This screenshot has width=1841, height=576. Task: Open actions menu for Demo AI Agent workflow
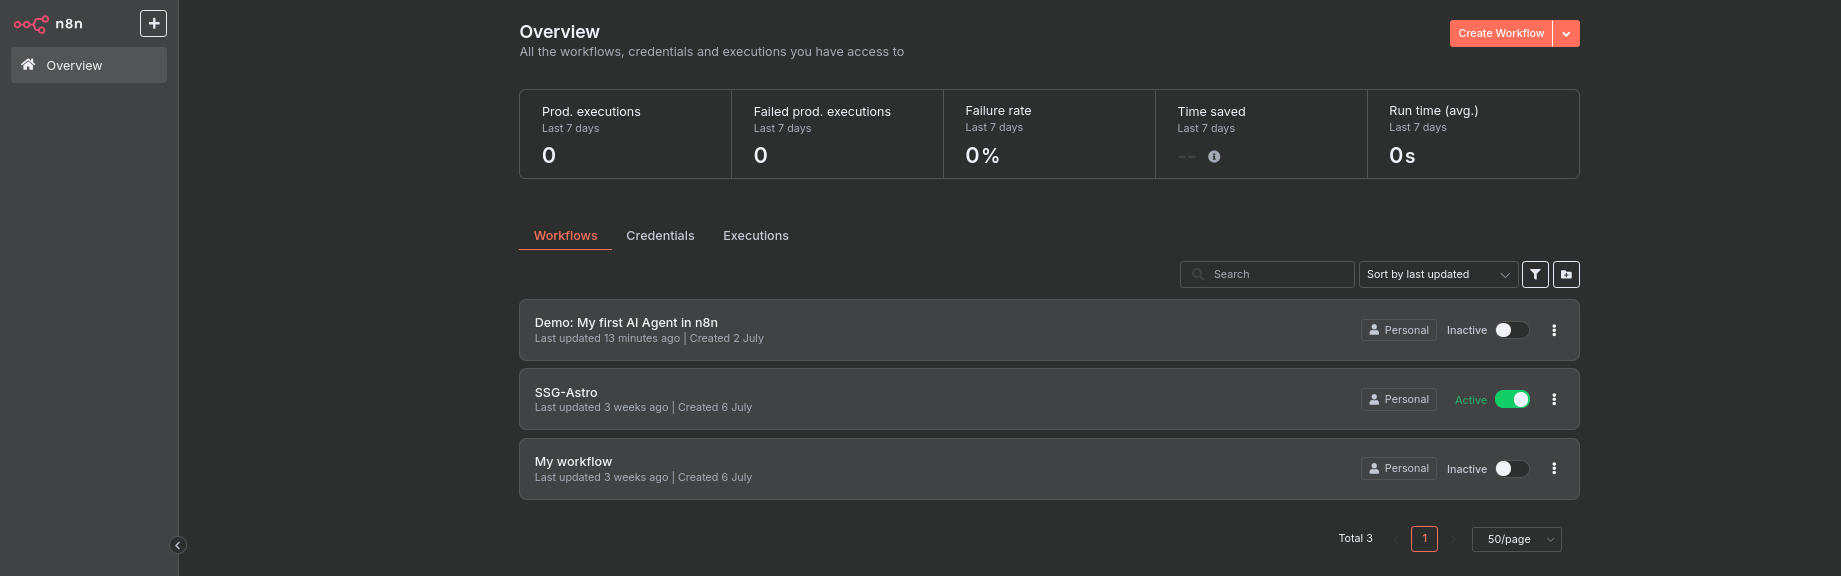point(1554,330)
